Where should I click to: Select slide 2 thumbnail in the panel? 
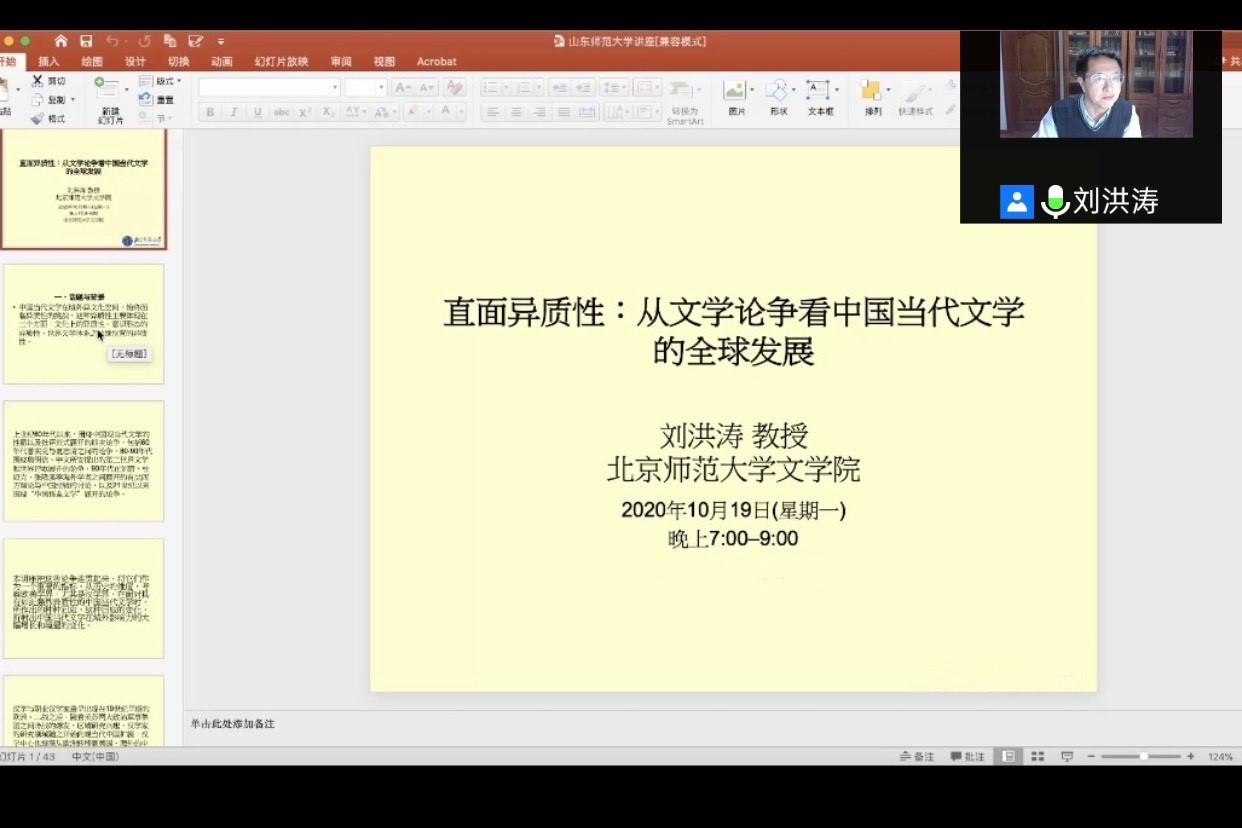point(83,324)
